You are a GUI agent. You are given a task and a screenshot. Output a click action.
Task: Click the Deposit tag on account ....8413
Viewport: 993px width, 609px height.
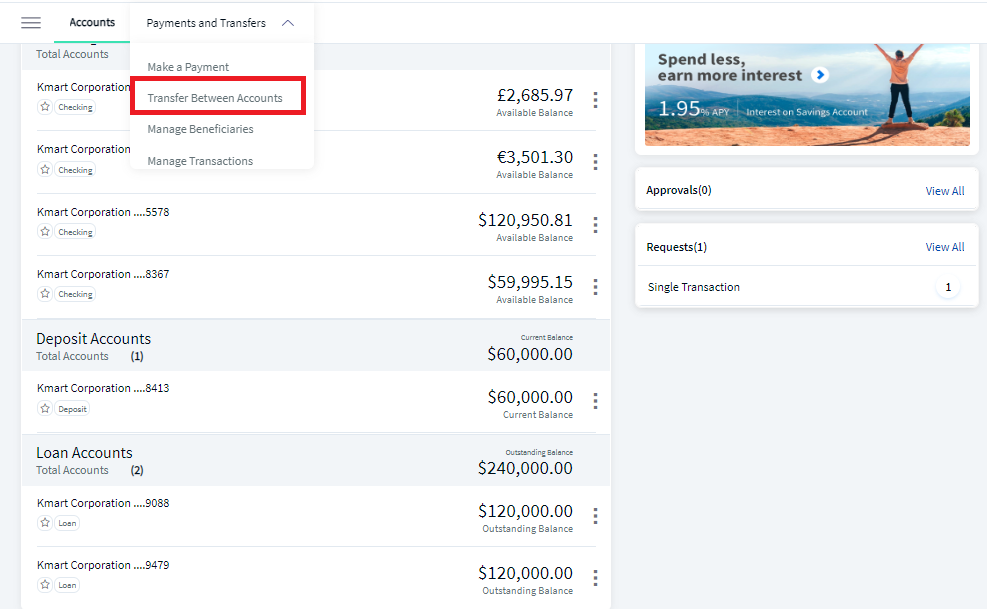coord(72,410)
